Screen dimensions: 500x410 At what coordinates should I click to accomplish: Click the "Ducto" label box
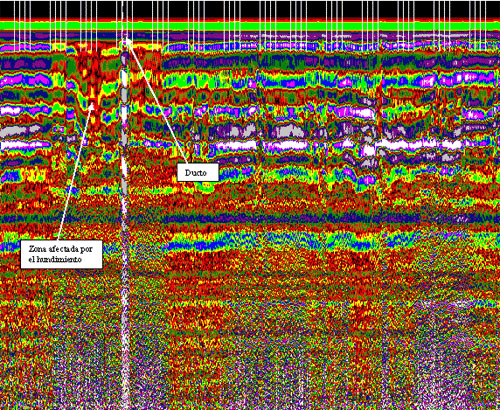click(x=198, y=172)
